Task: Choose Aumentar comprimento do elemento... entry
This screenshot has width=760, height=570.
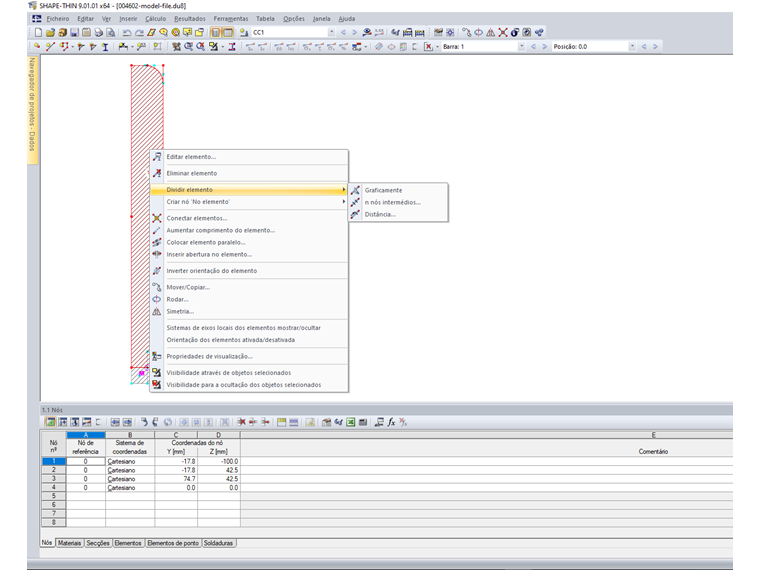Action: pos(249,230)
